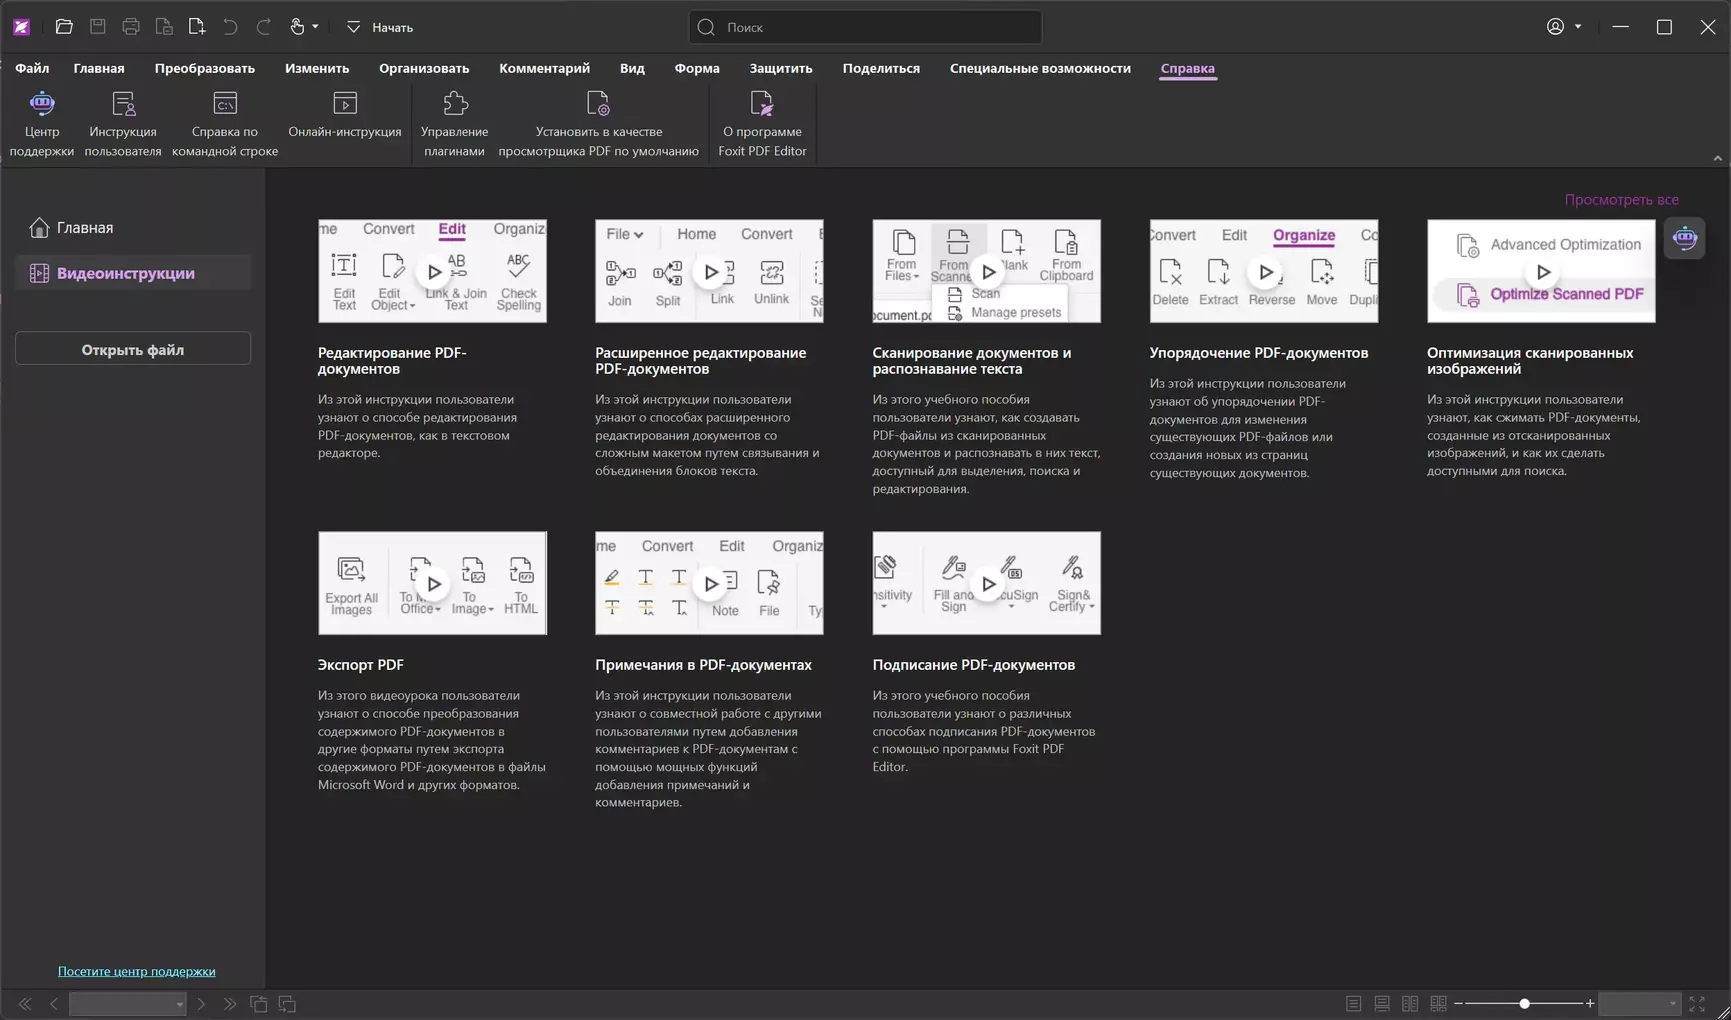
Task: Open the Support Center (Центр поддержки) robot icon
Action: (42, 104)
